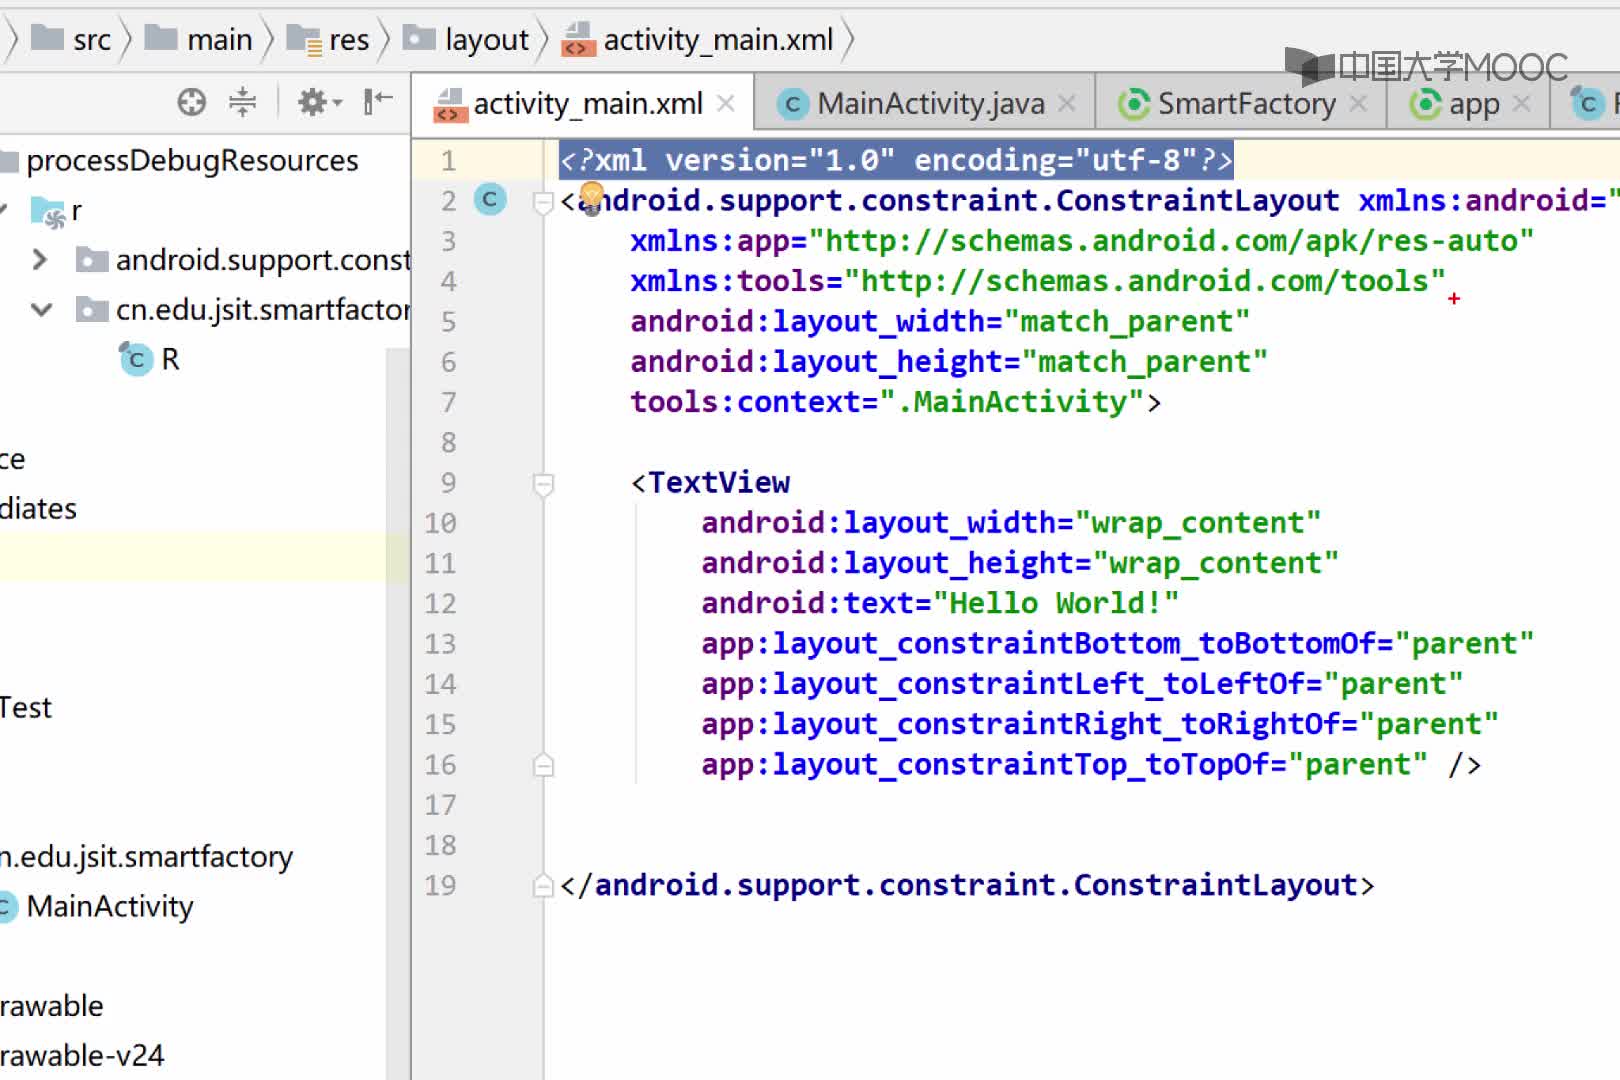Click the fold end marker at line 16
1620x1080 pixels.
click(x=543, y=765)
